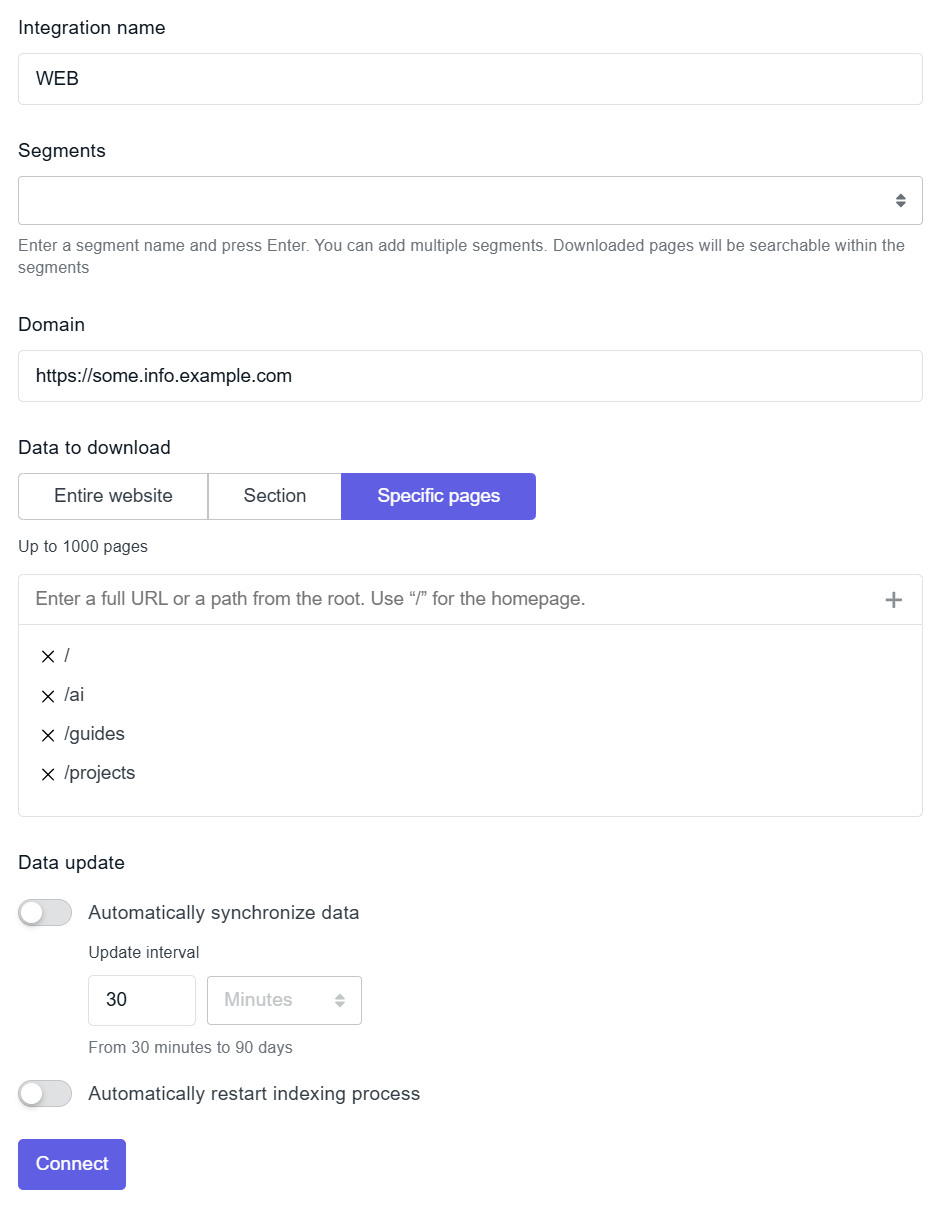The height and width of the screenshot is (1217, 939).
Task: Click the URL or path entry field
Action: point(450,600)
